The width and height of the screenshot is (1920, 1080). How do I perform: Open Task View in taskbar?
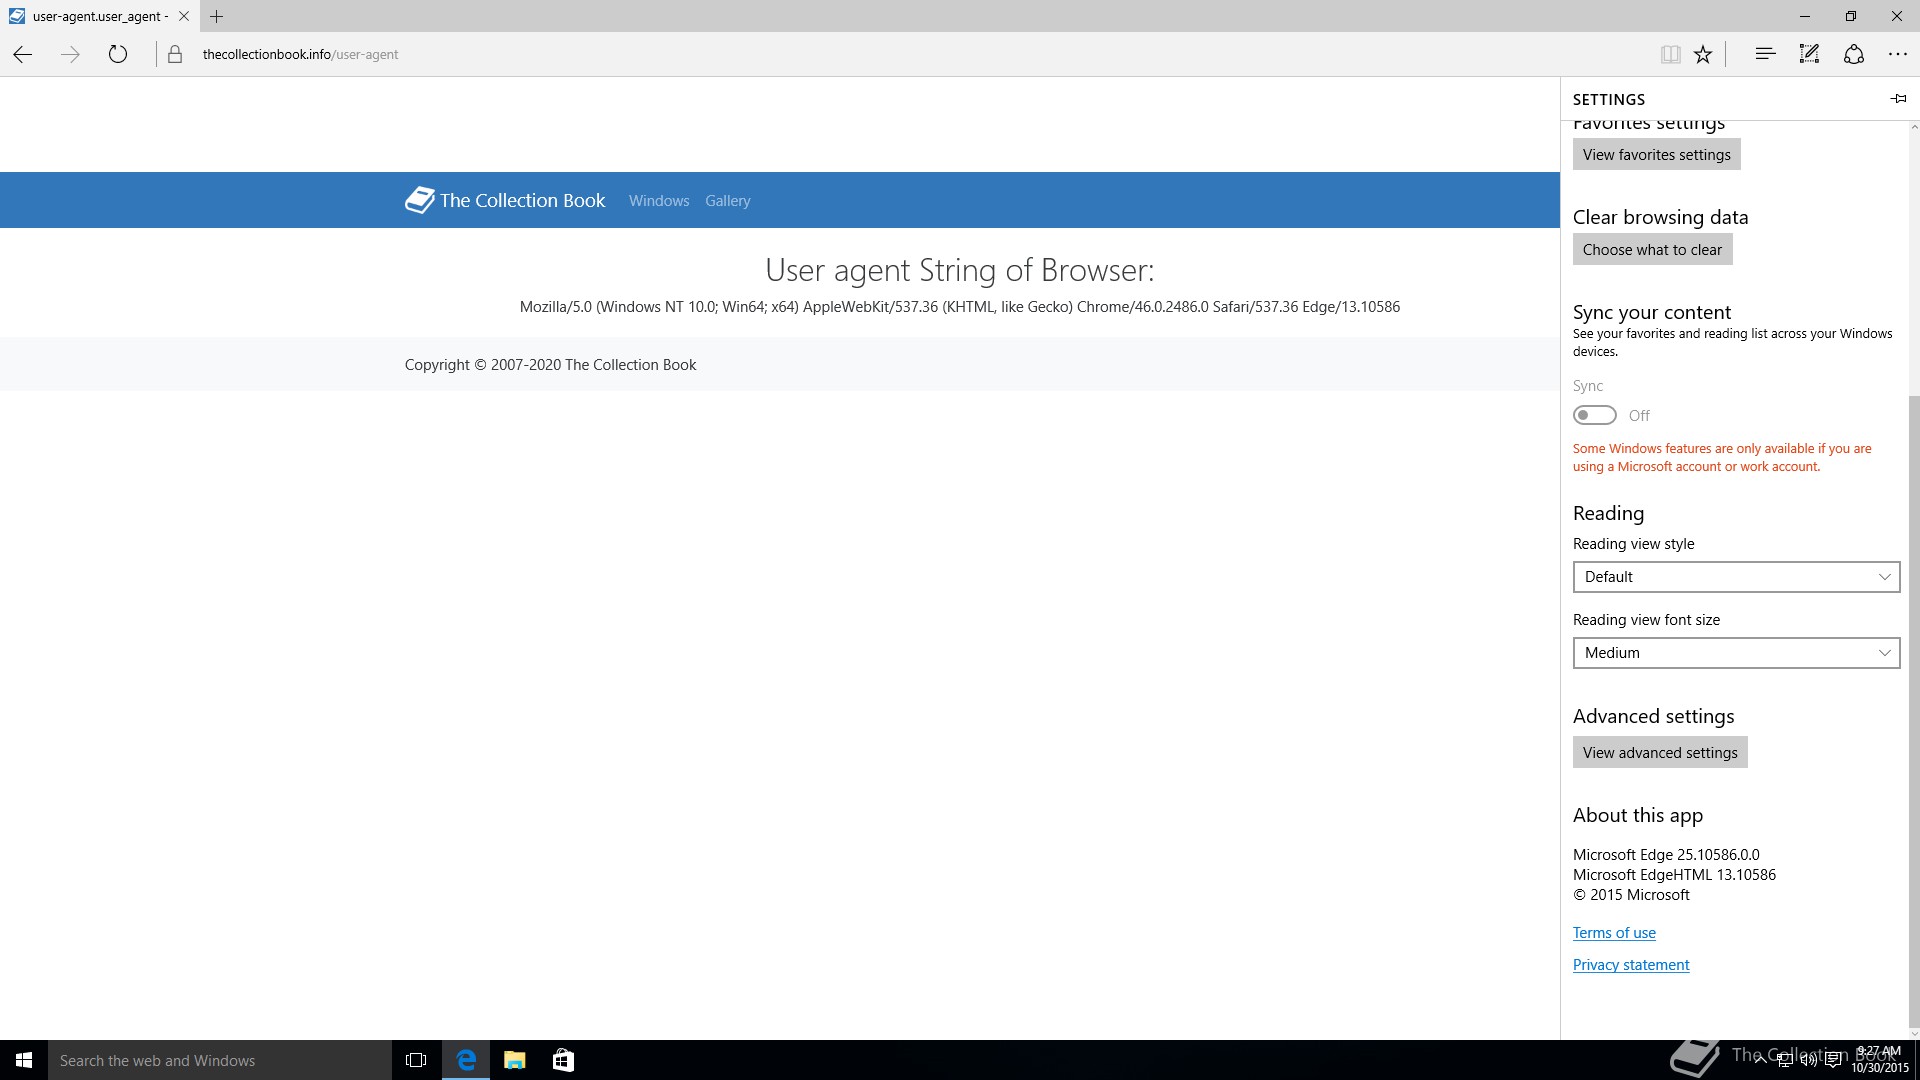[416, 1060]
